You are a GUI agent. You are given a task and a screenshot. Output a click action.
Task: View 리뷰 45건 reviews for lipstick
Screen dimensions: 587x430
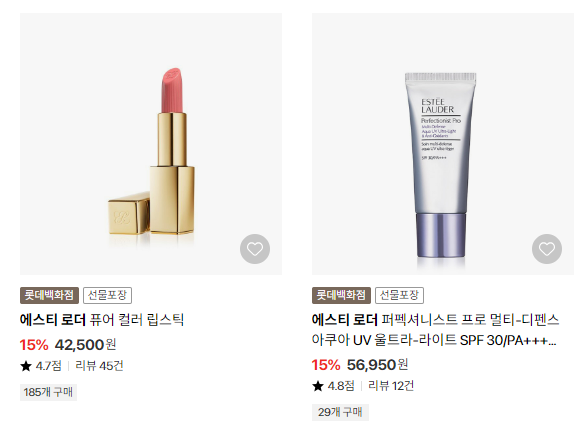[x=99, y=366]
